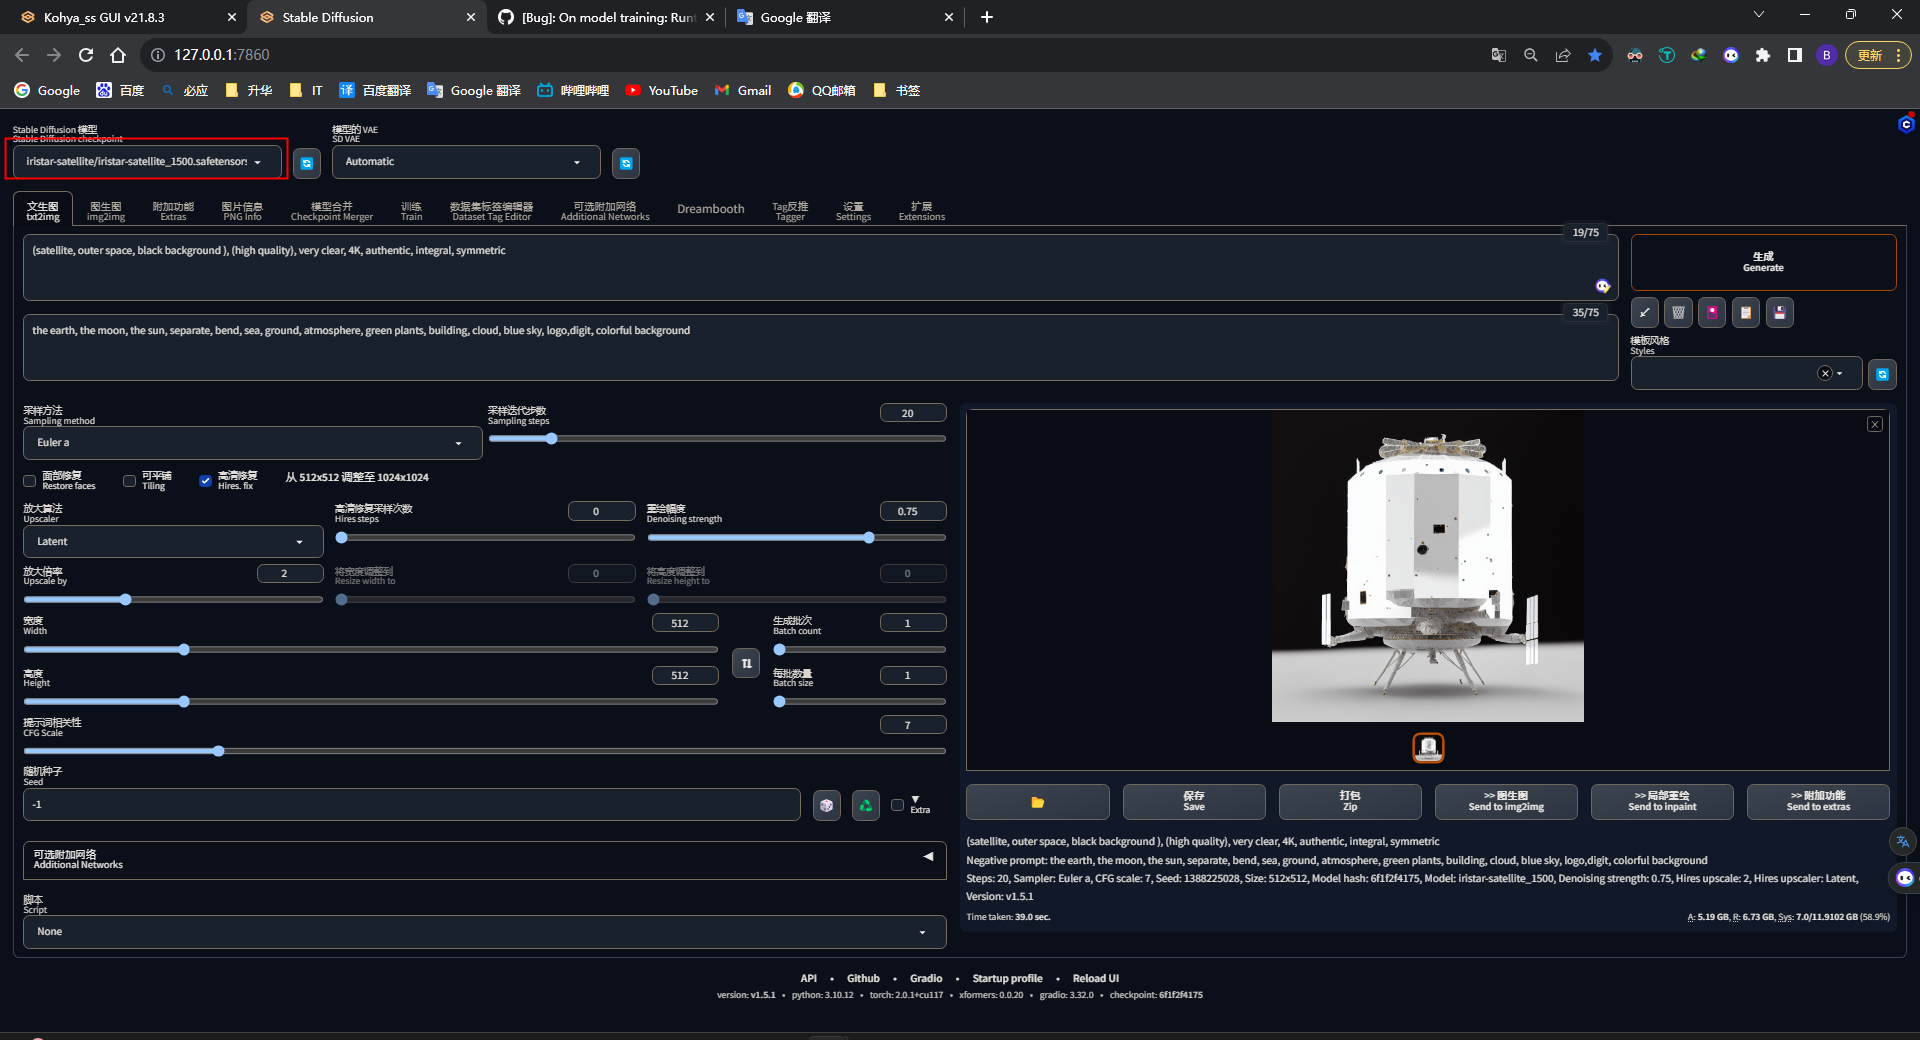This screenshot has width=1920, height=1040.
Task: Enable the Restore faces checkbox
Action: click(30, 481)
